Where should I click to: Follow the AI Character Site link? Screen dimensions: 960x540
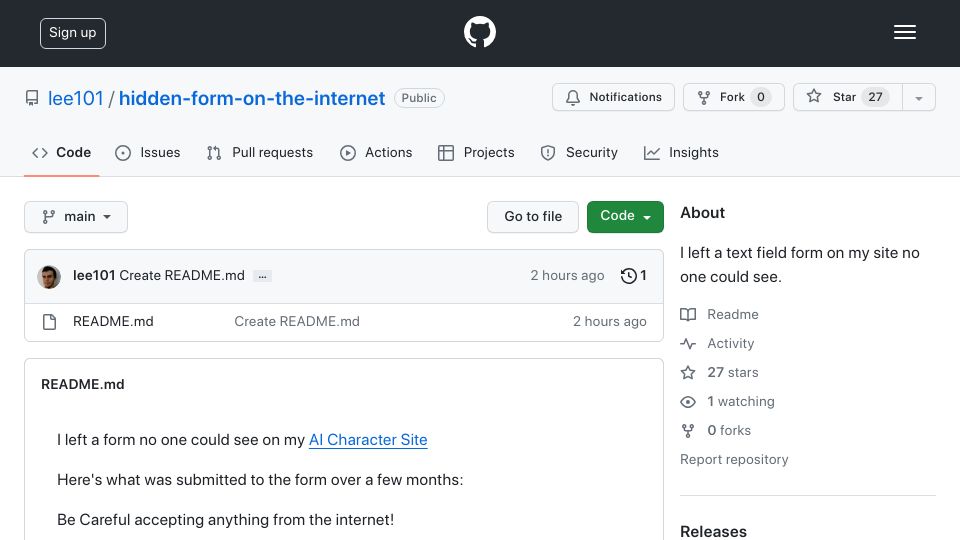coord(368,440)
